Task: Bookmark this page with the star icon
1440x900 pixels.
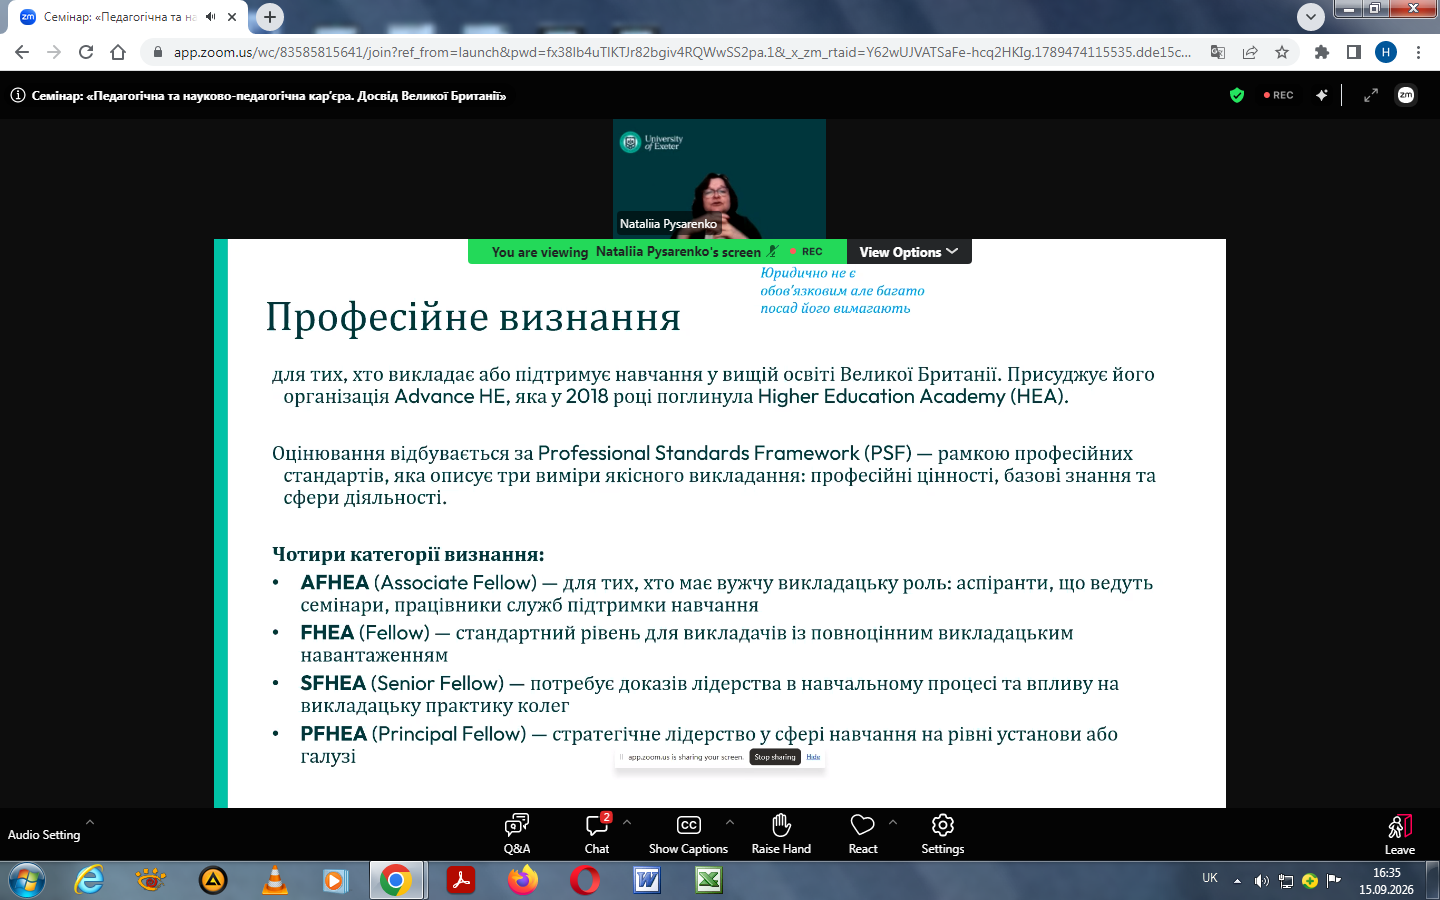Action: (x=1282, y=52)
